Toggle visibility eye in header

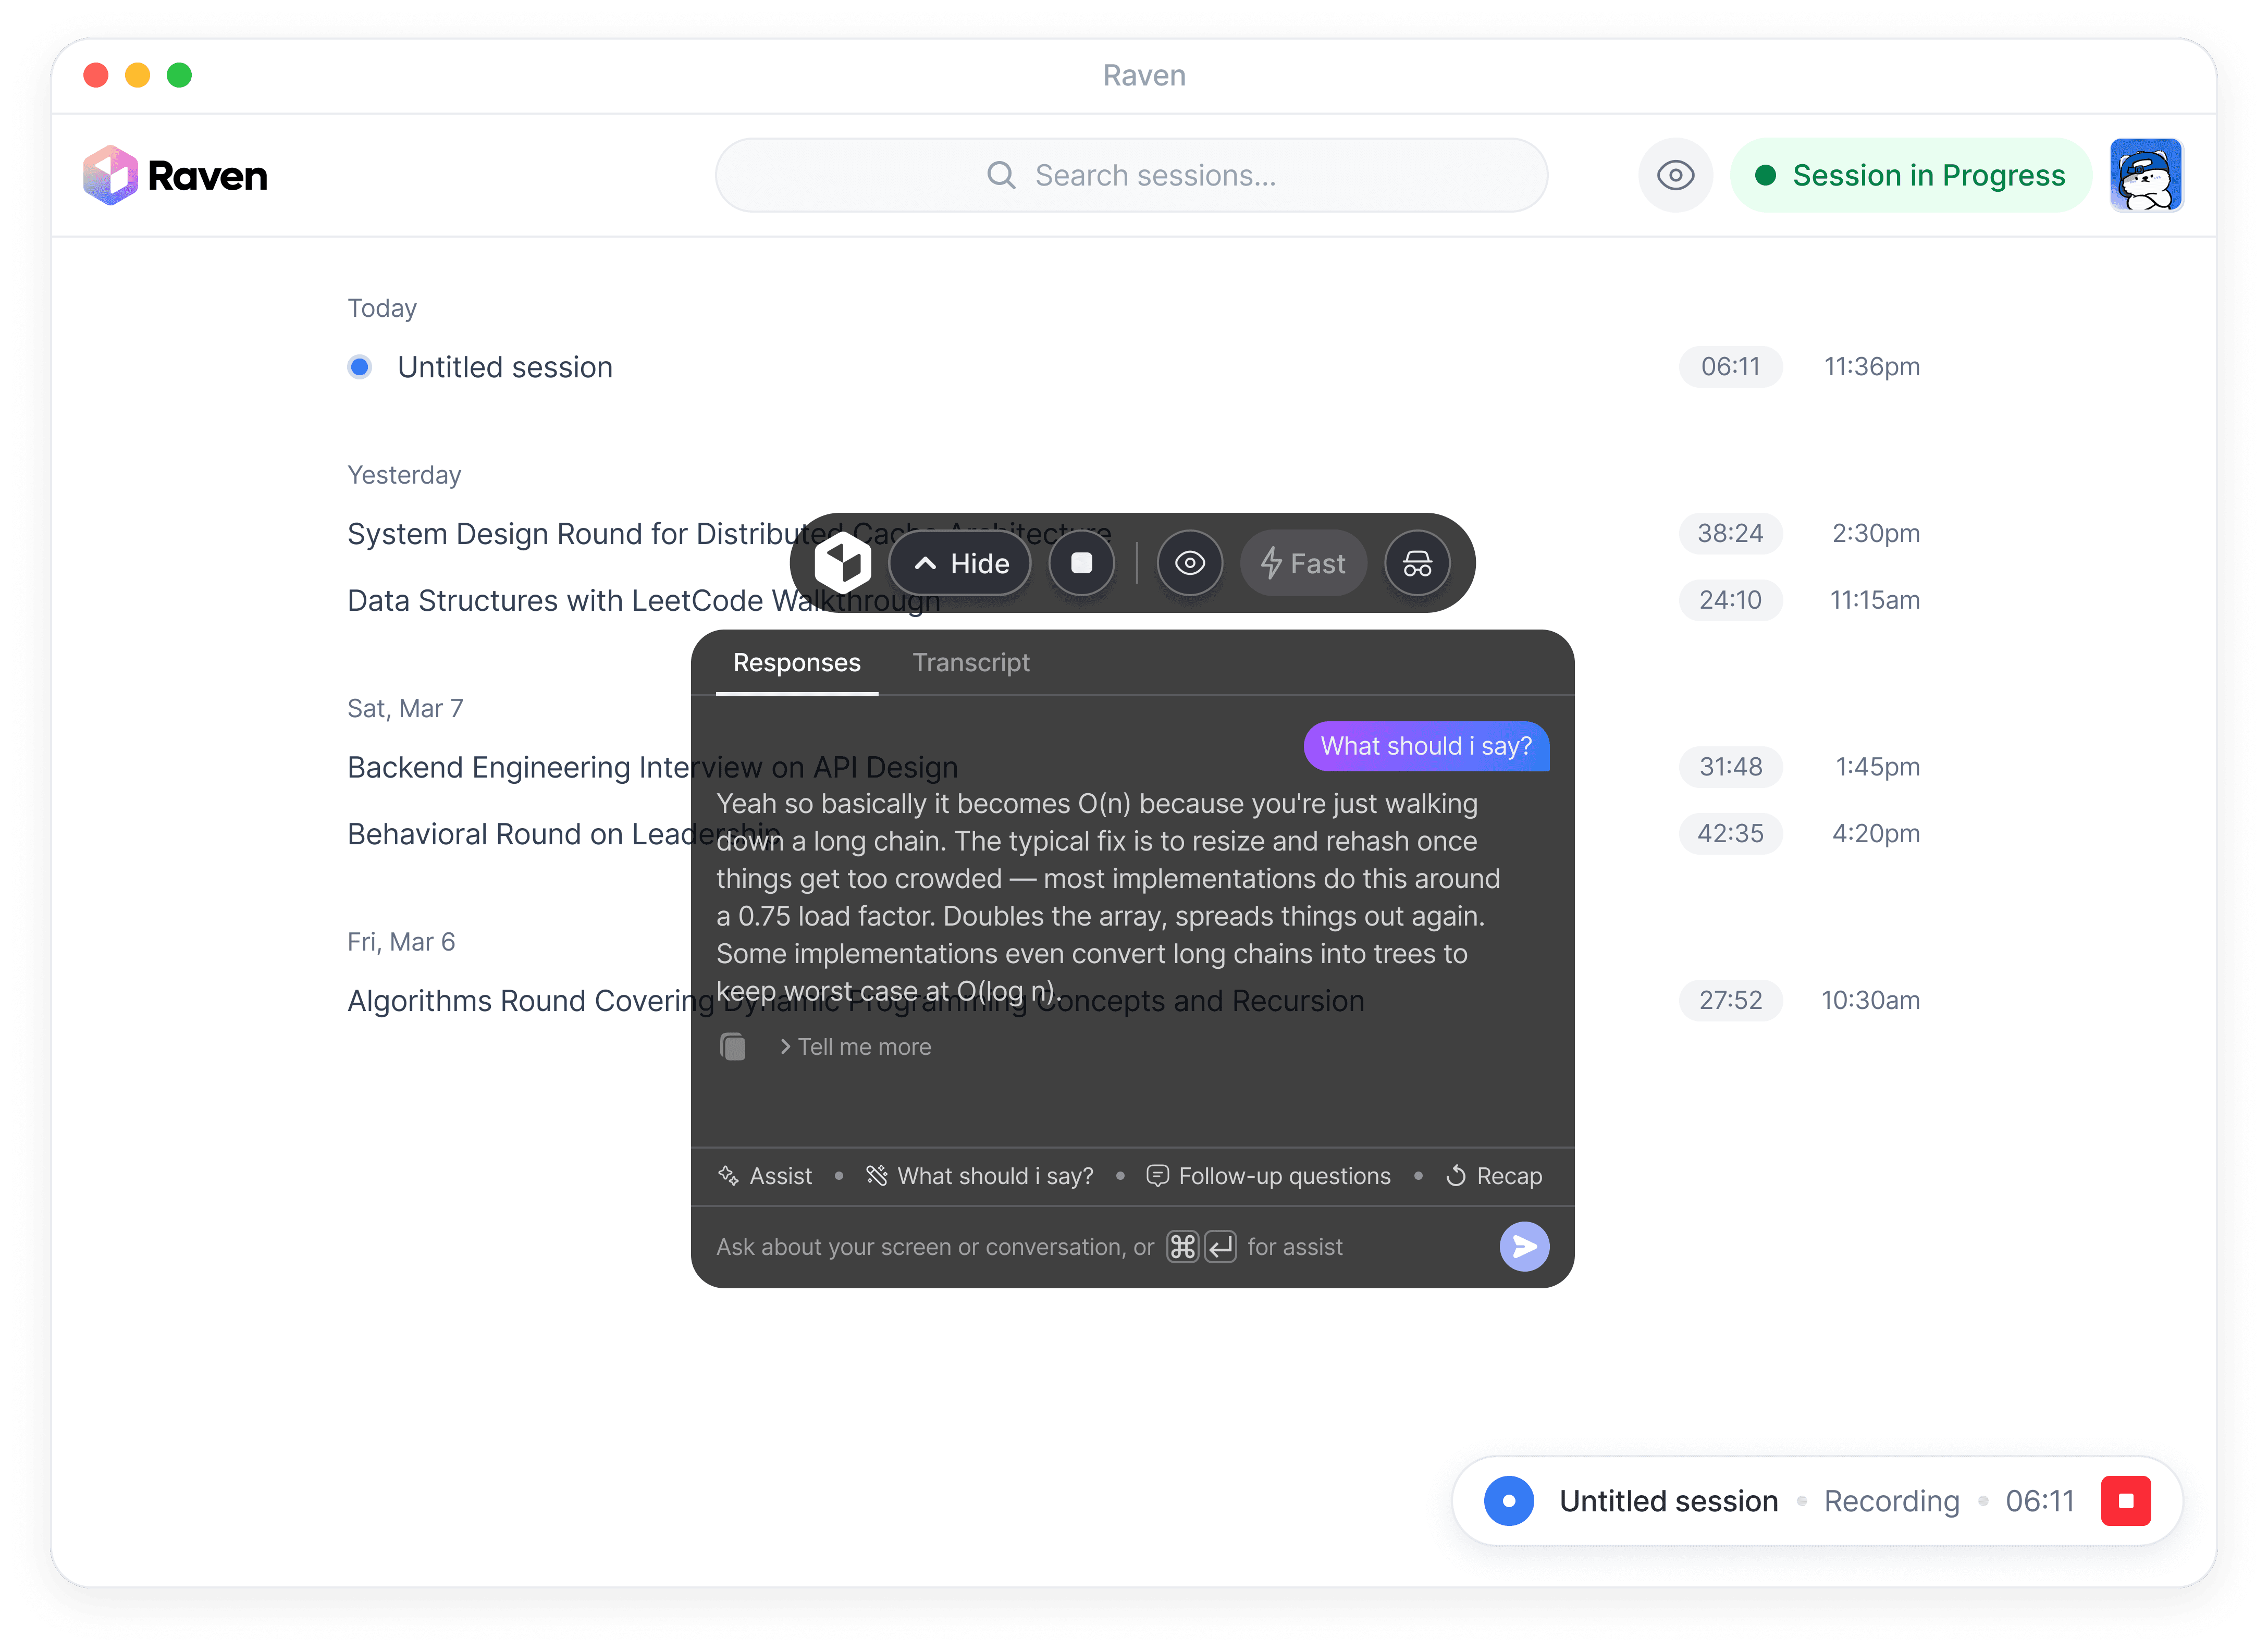pos(1675,176)
